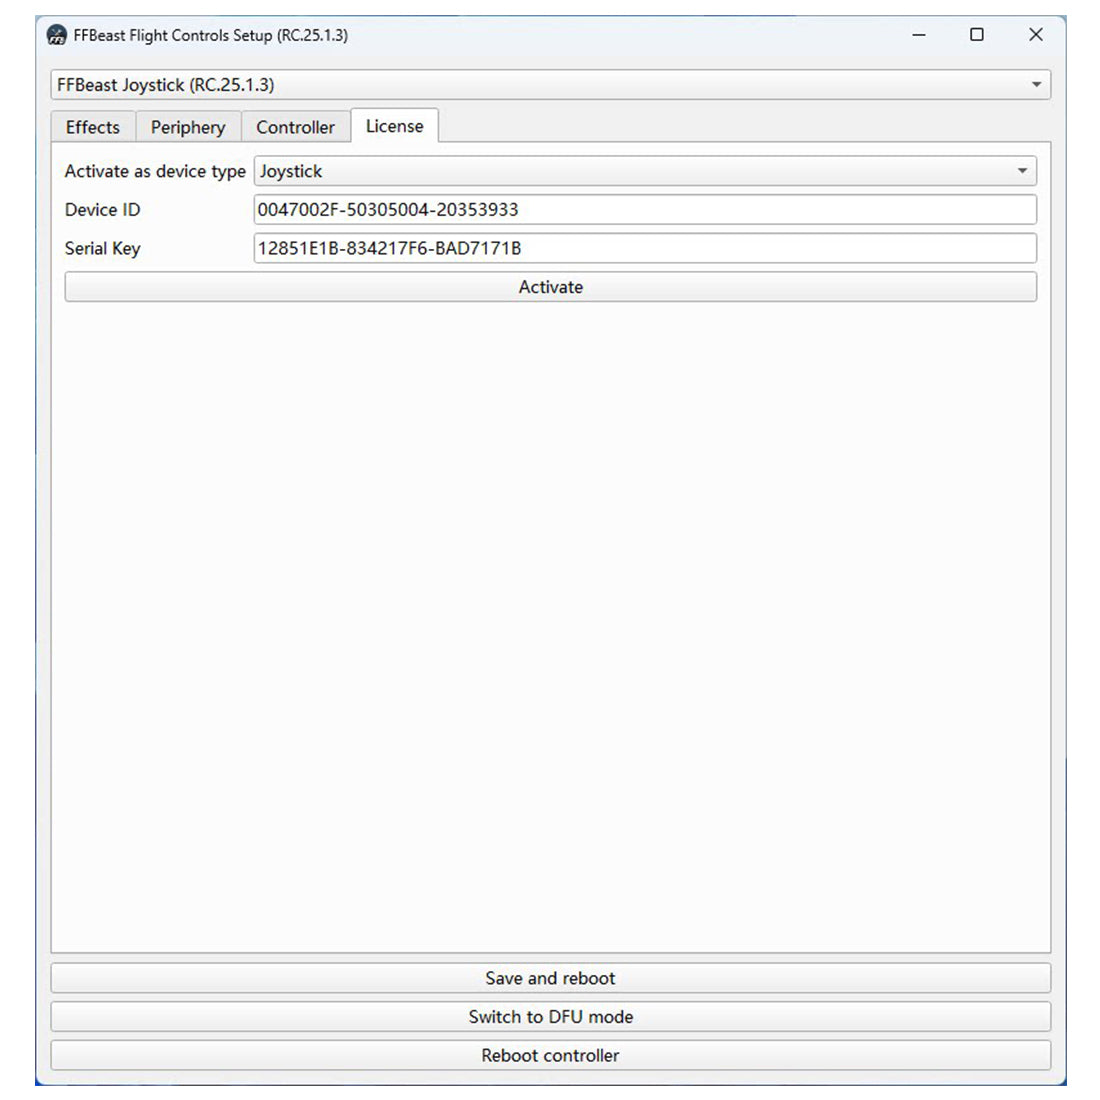Switch to DFU mode
The width and height of the screenshot is (1100, 1100).
click(550, 1017)
